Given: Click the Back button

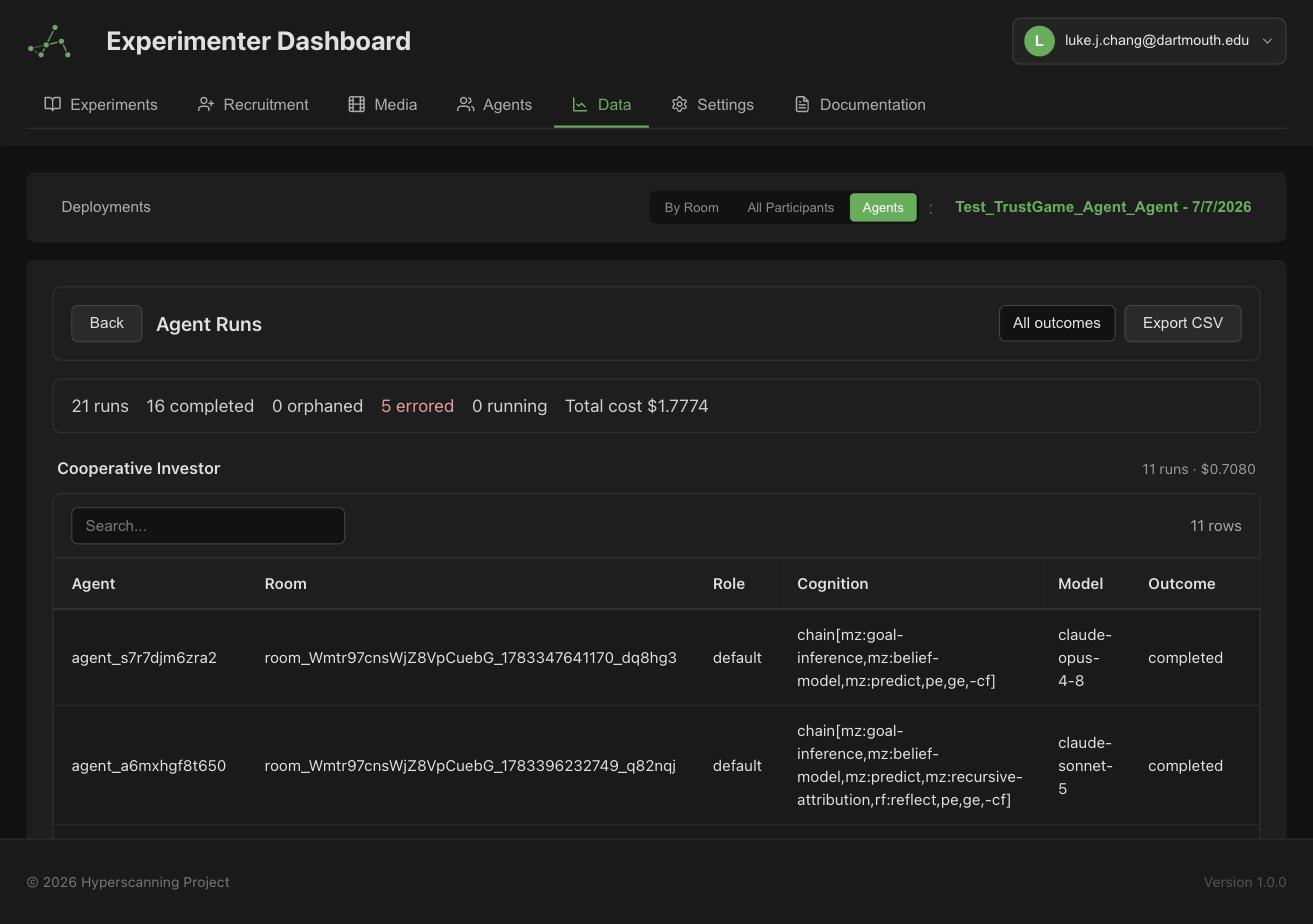Looking at the screenshot, I should click(x=107, y=323).
